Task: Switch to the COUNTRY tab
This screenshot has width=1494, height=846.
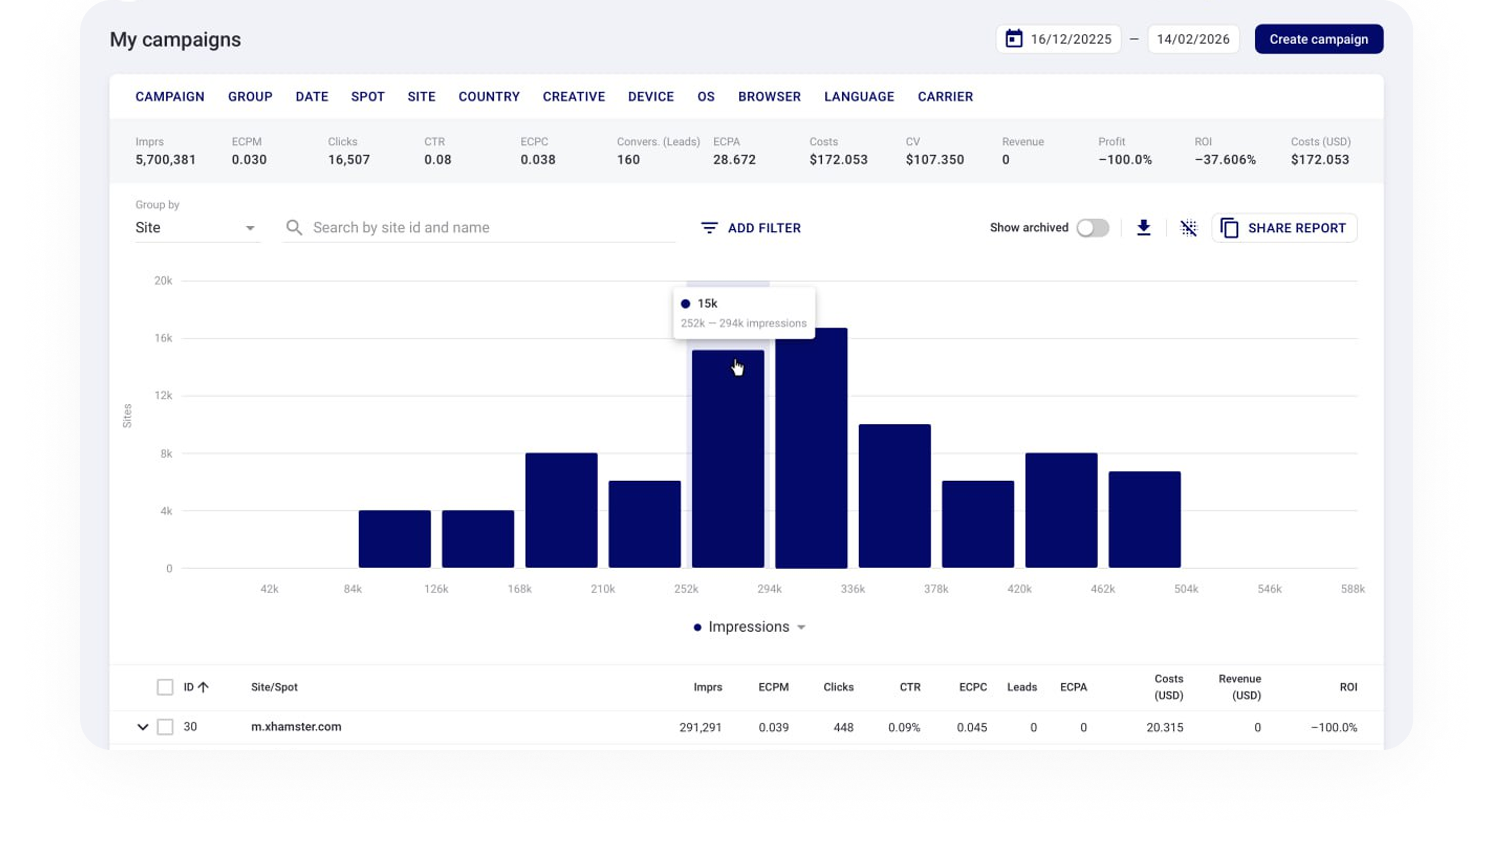Action: pyautogui.click(x=489, y=97)
